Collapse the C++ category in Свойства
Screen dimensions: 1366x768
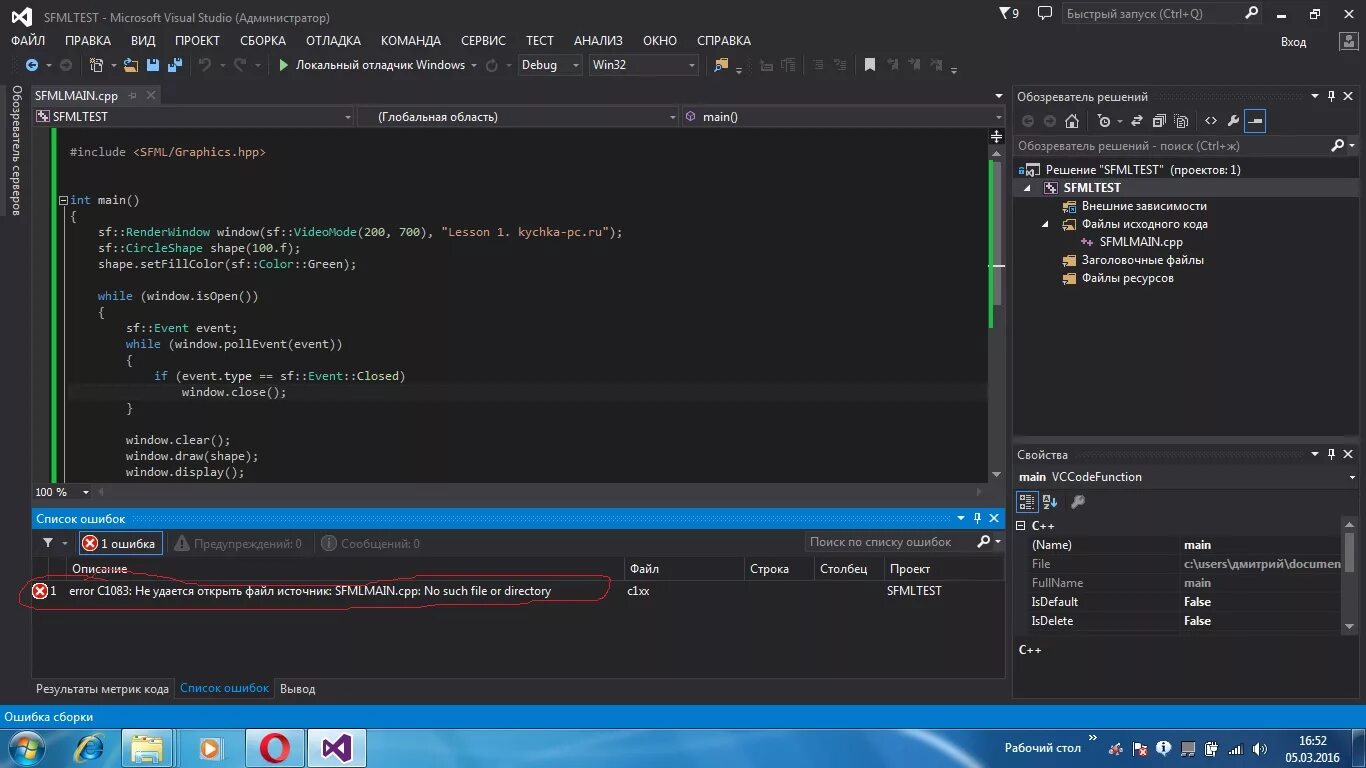1021,526
